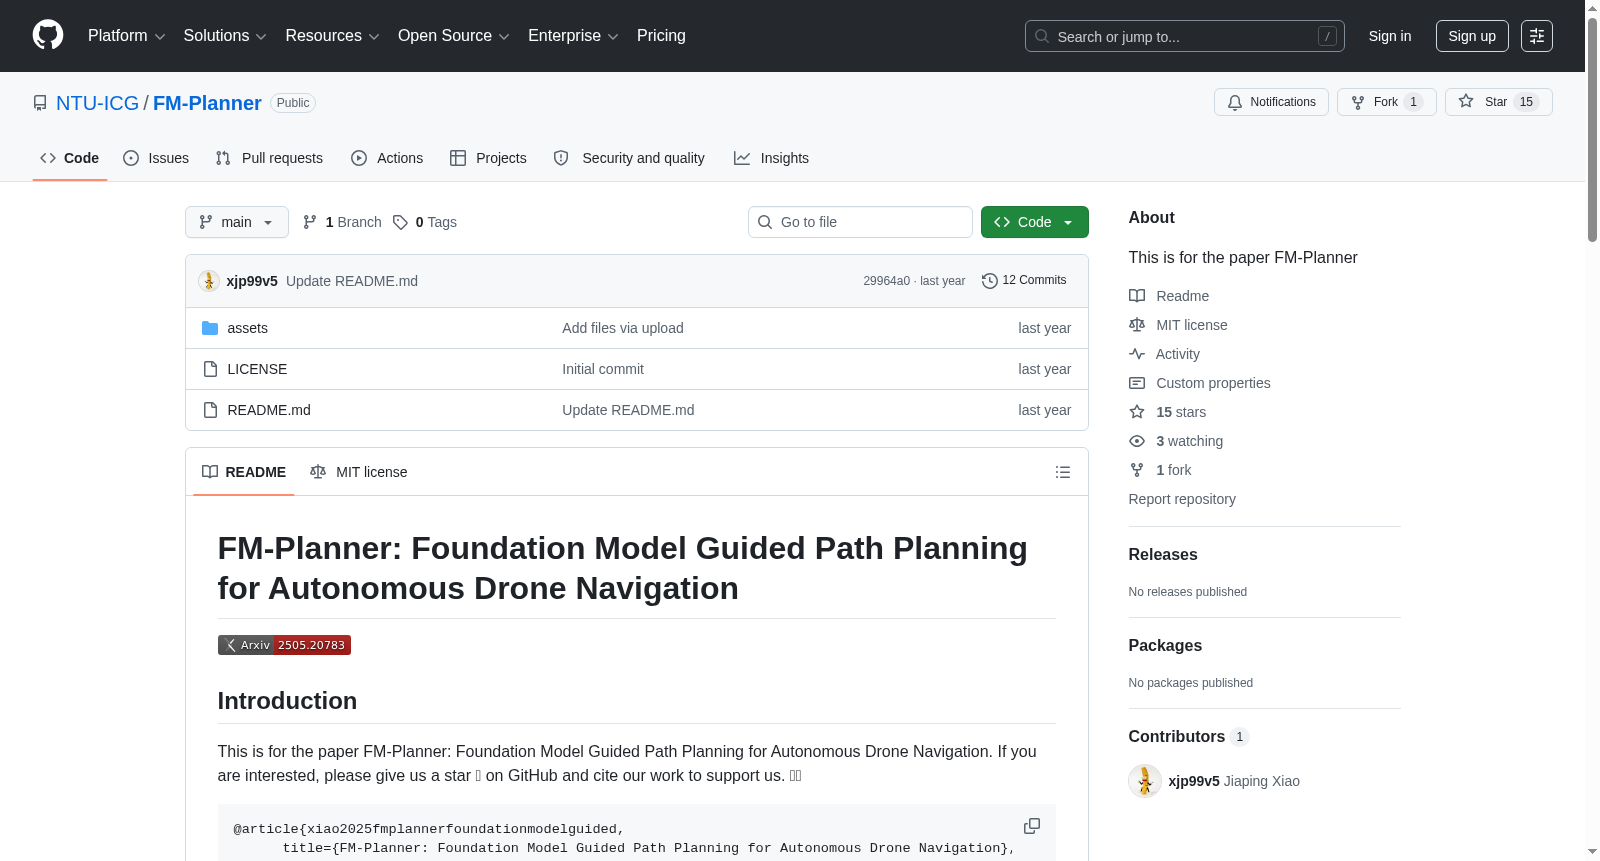Viewport: 1600px width, 861px height.
Task: Click the fork icon next to 1 fork
Action: coord(1137,470)
